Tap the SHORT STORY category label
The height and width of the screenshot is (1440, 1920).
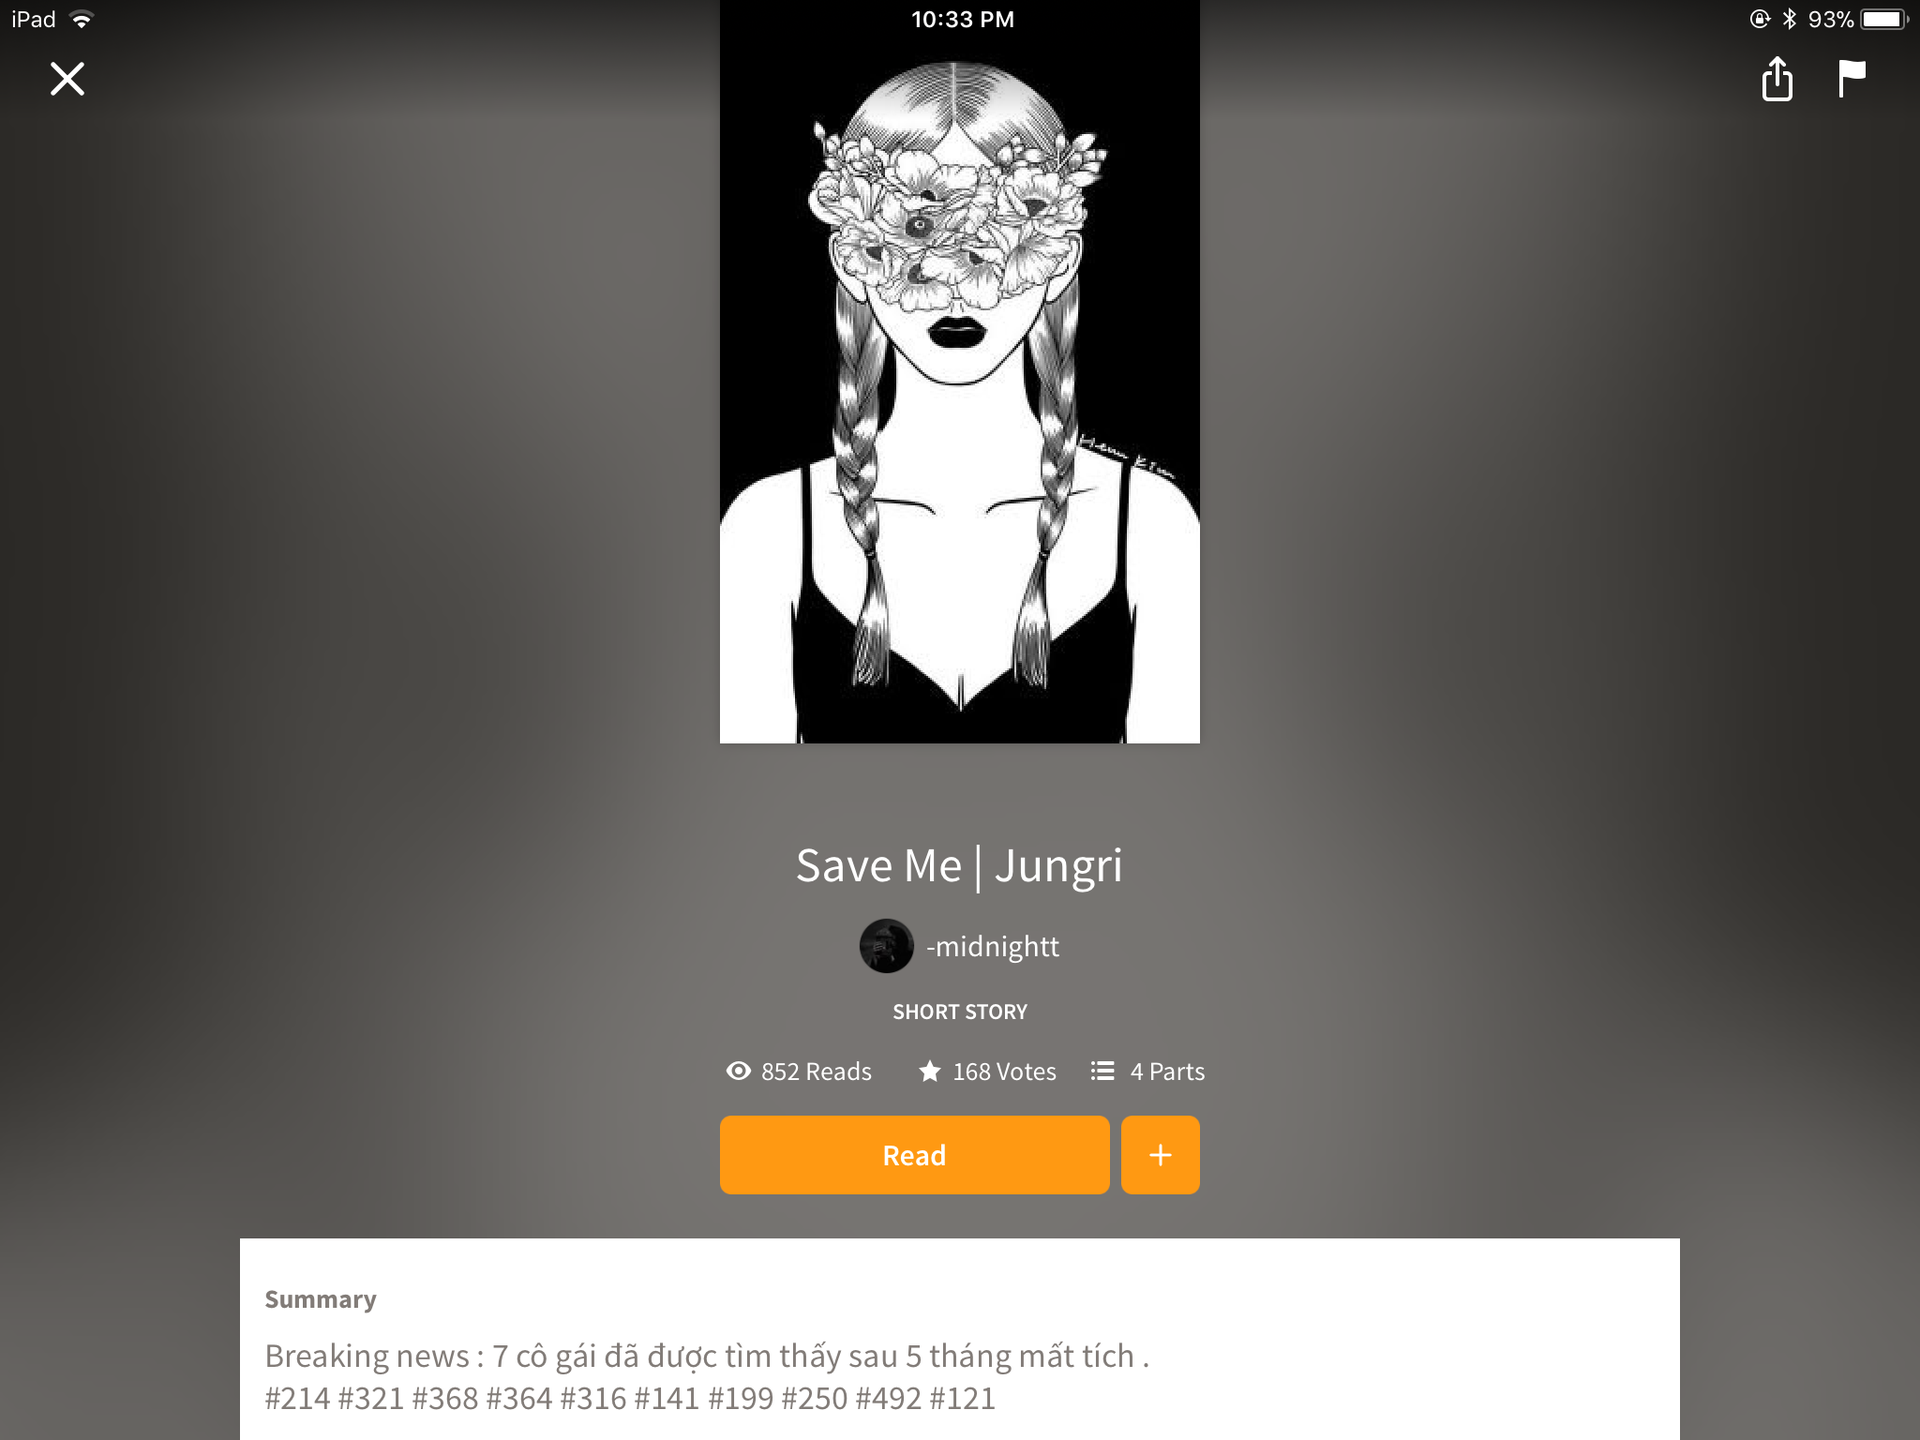pos(960,1012)
